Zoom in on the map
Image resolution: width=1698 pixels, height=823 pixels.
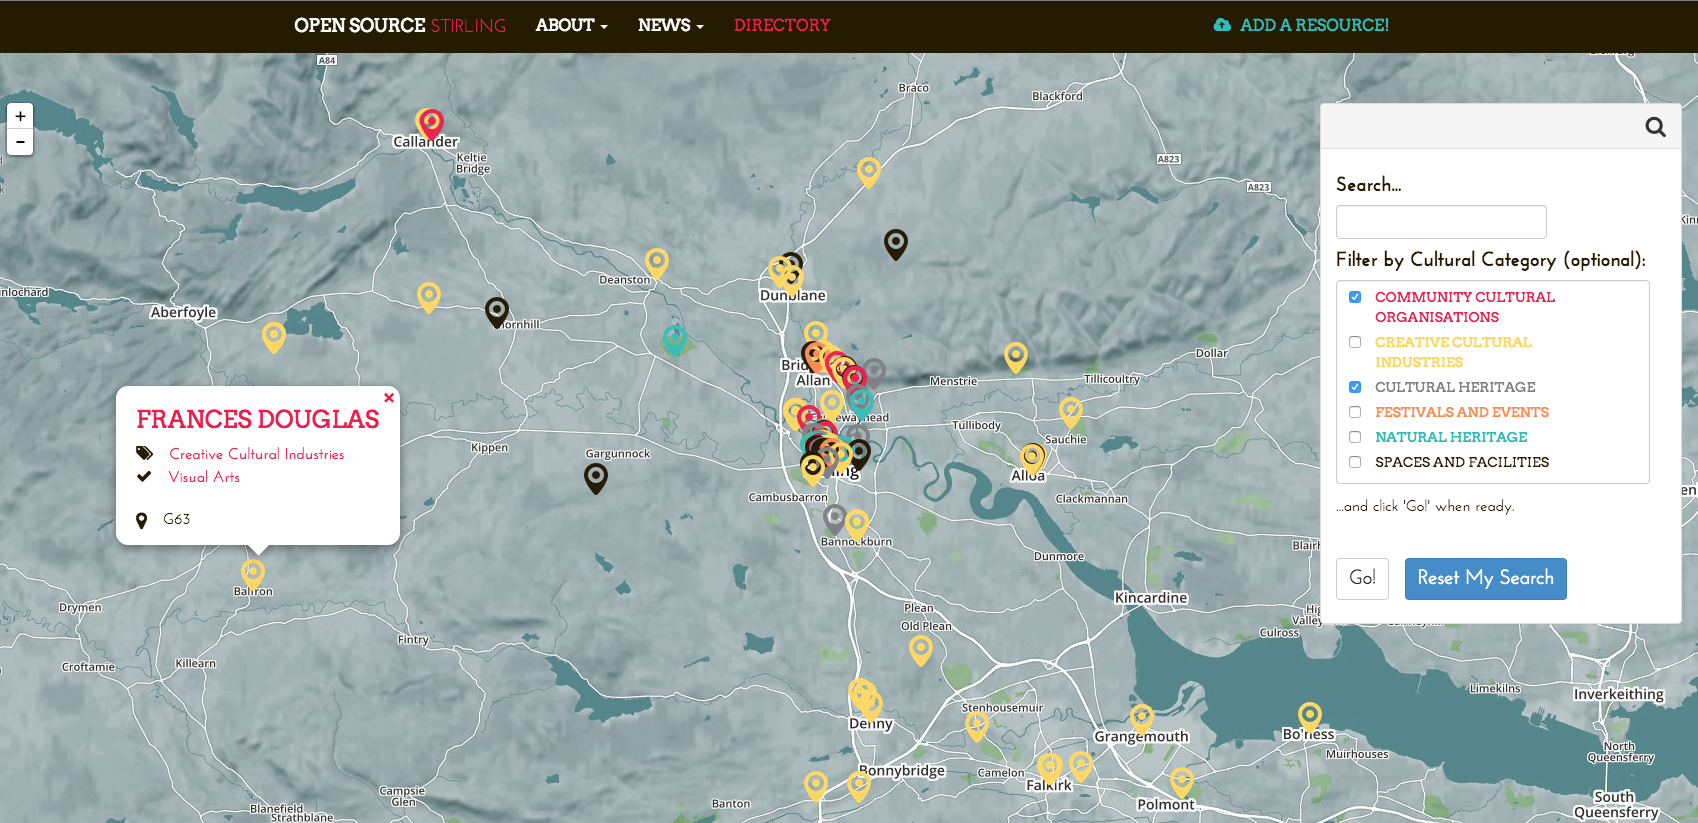20,116
